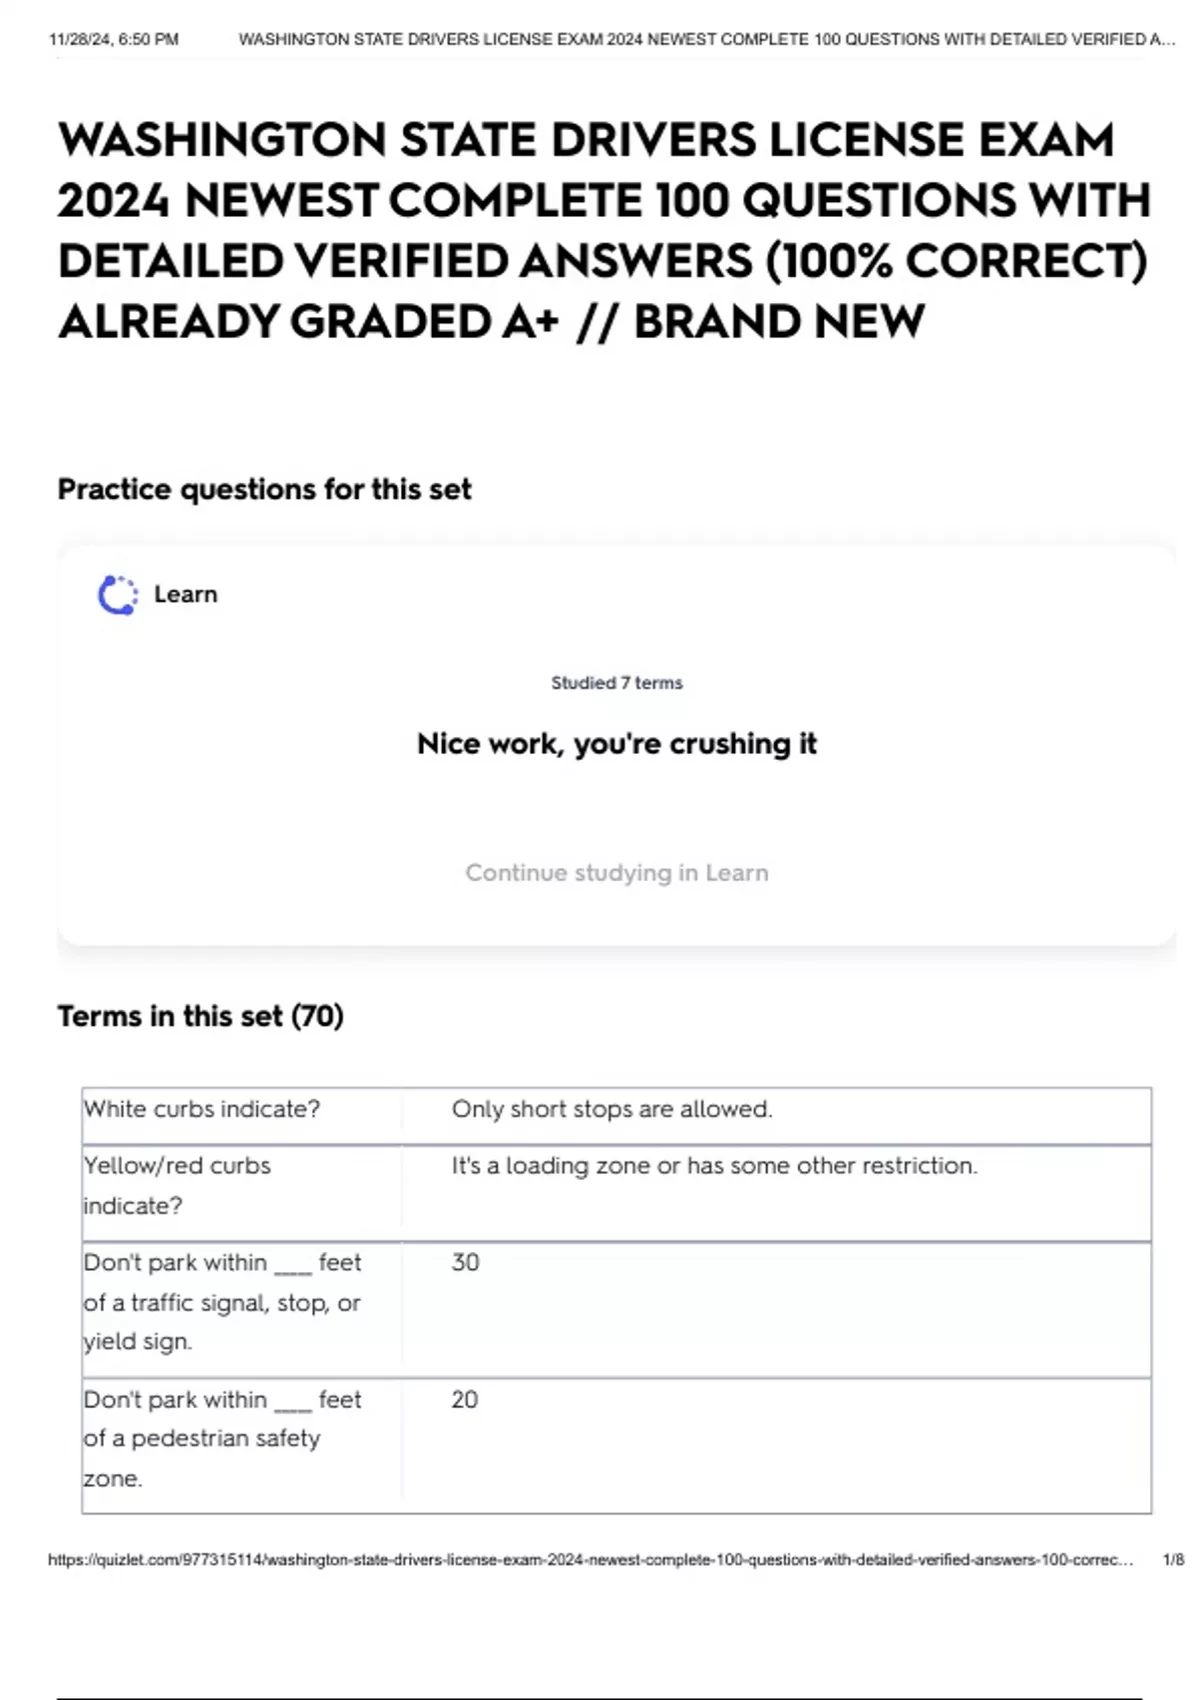Click the page header document title text
This screenshot has width=1200, height=1700.
click(706, 40)
